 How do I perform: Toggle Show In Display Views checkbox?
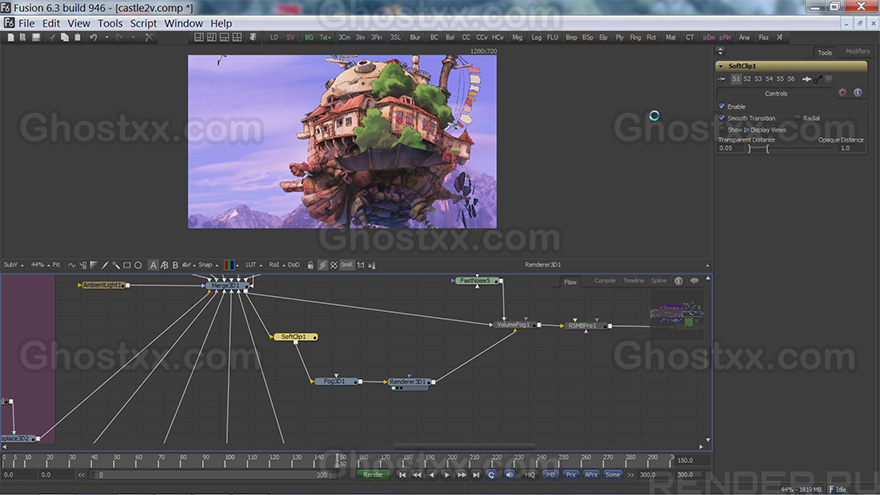click(722, 130)
